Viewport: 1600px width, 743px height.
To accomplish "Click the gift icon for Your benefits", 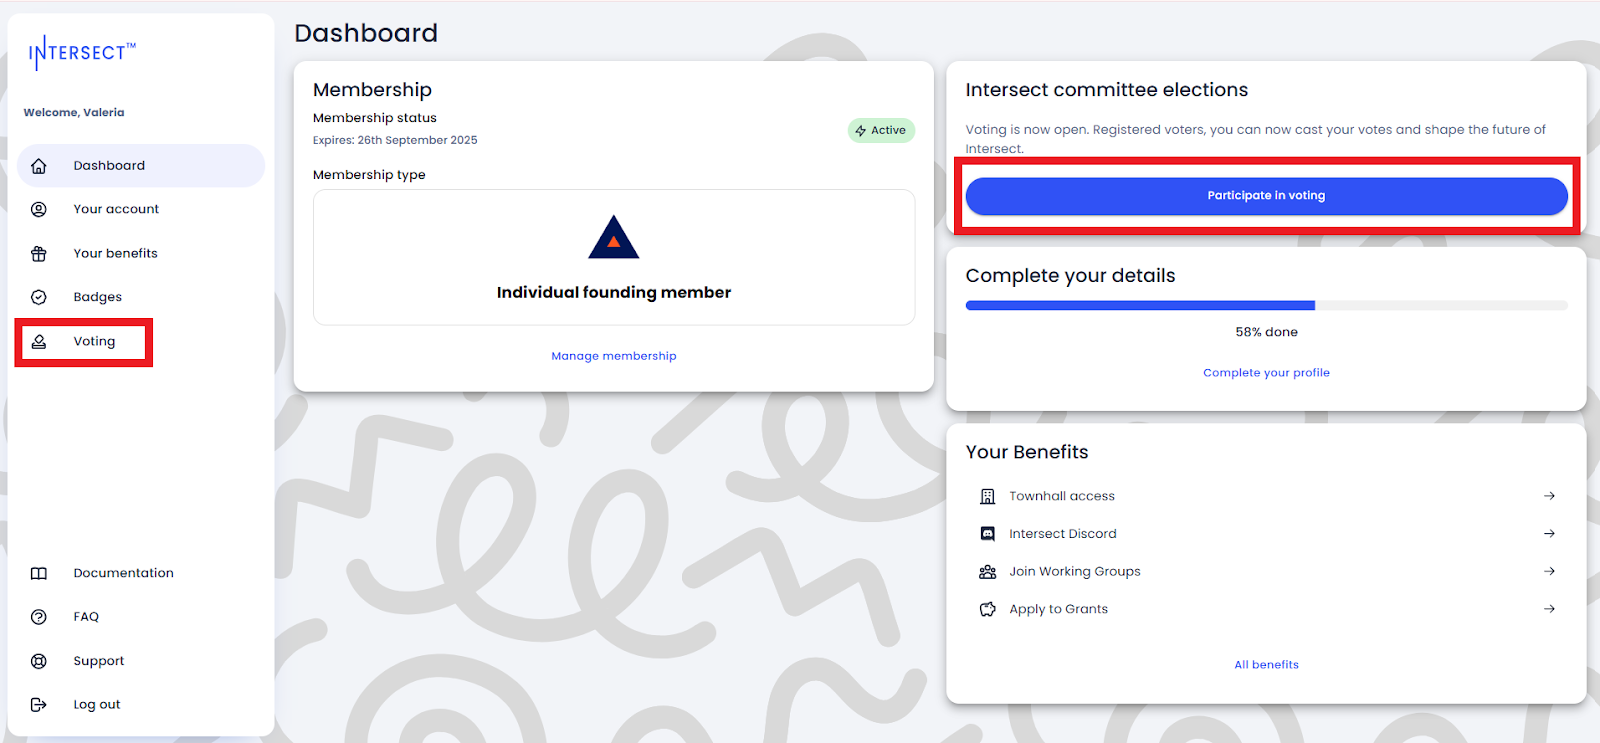I will (39, 254).
